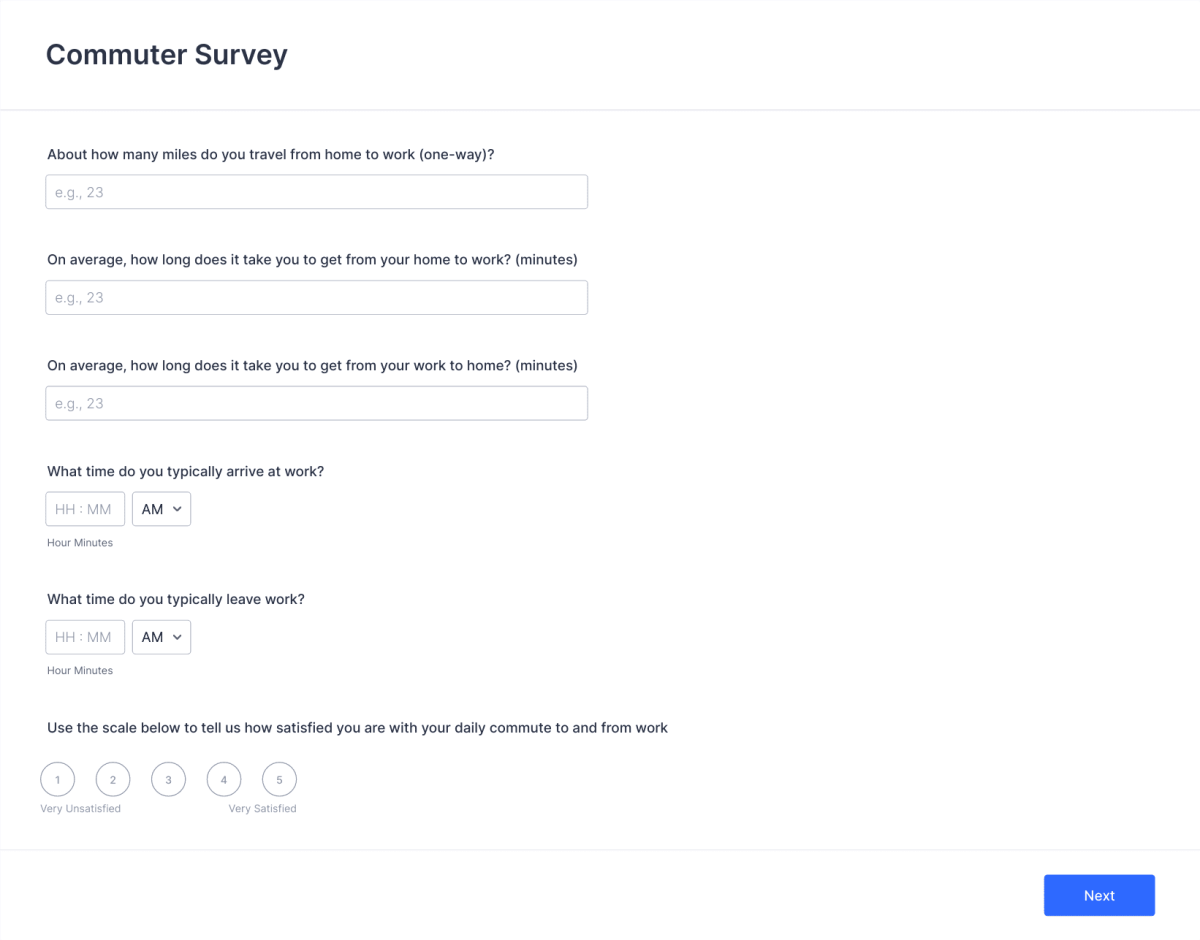Expand the chevron on the first AM selector
Viewport: 1200px width, 940px height.
coord(175,509)
